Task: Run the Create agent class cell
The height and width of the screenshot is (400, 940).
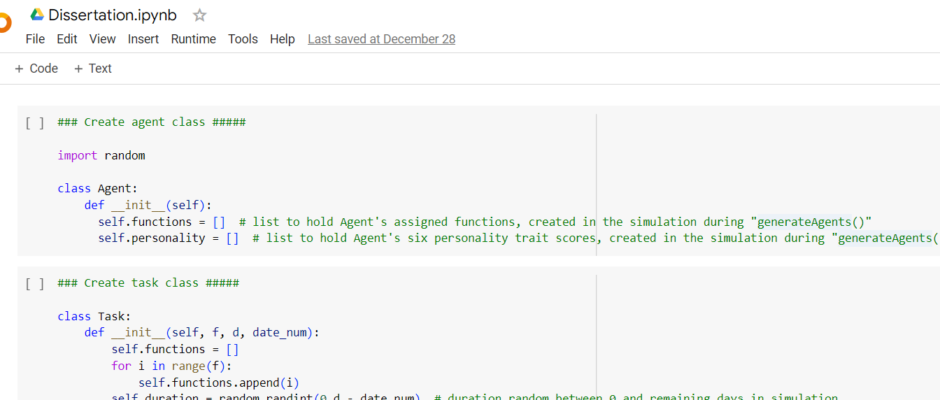Action: tap(34, 123)
